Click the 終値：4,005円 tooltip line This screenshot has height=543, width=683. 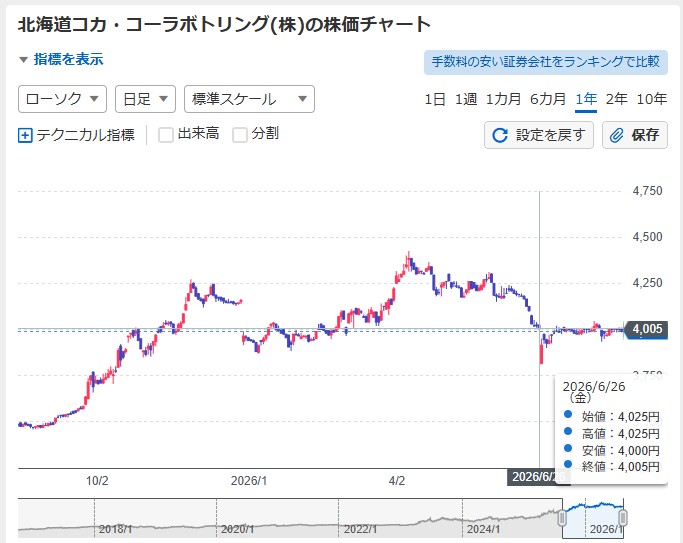pos(620,467)
